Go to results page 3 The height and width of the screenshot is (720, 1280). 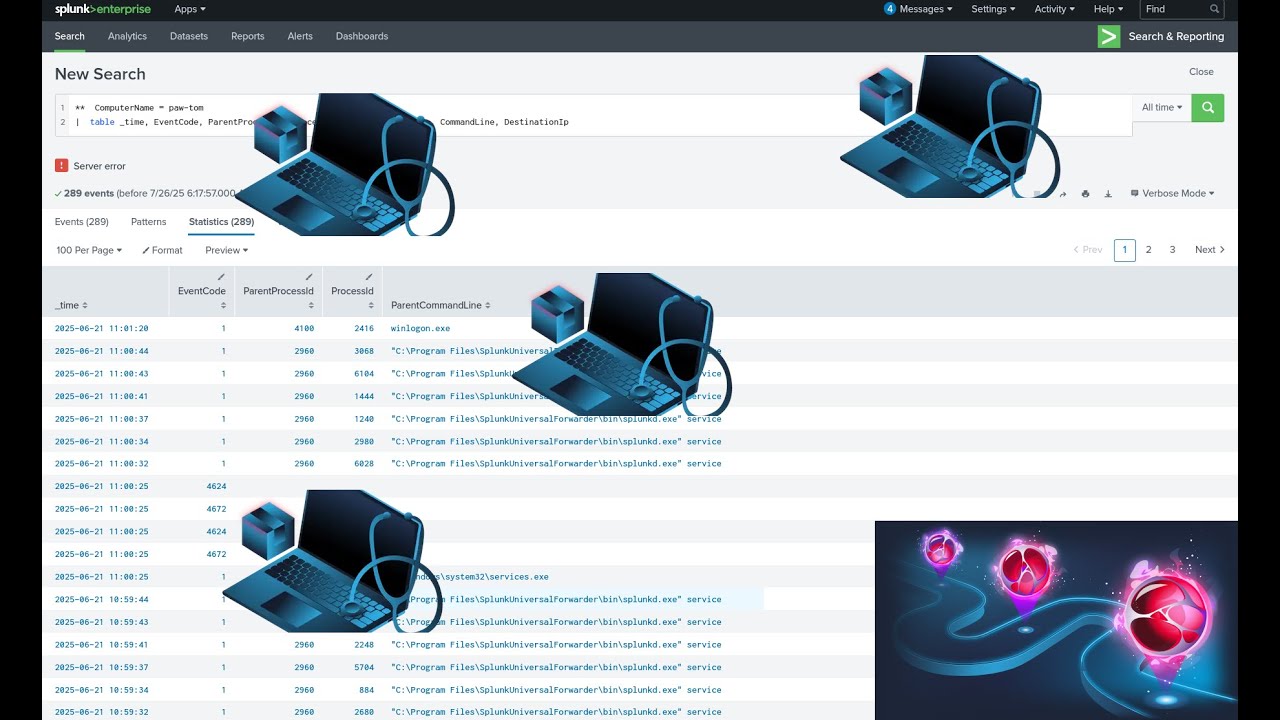pyautogui.click(x=1172, y=250)
